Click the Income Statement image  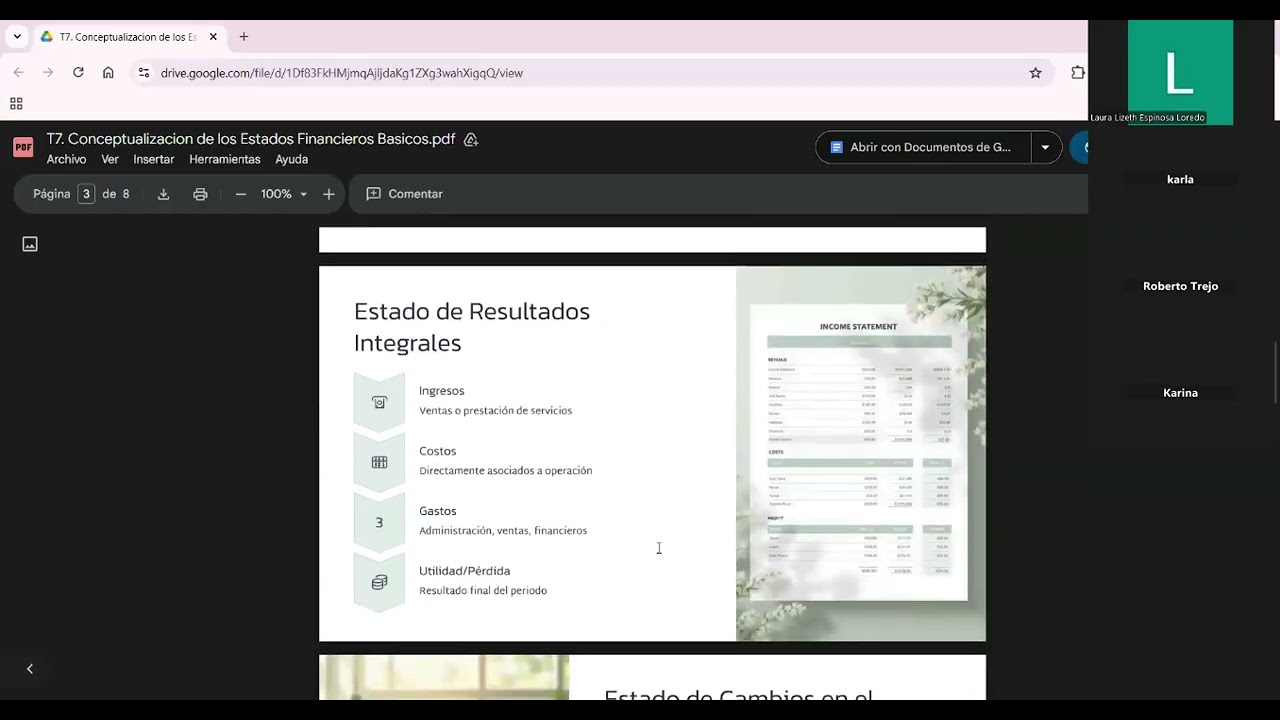(861, 453)
